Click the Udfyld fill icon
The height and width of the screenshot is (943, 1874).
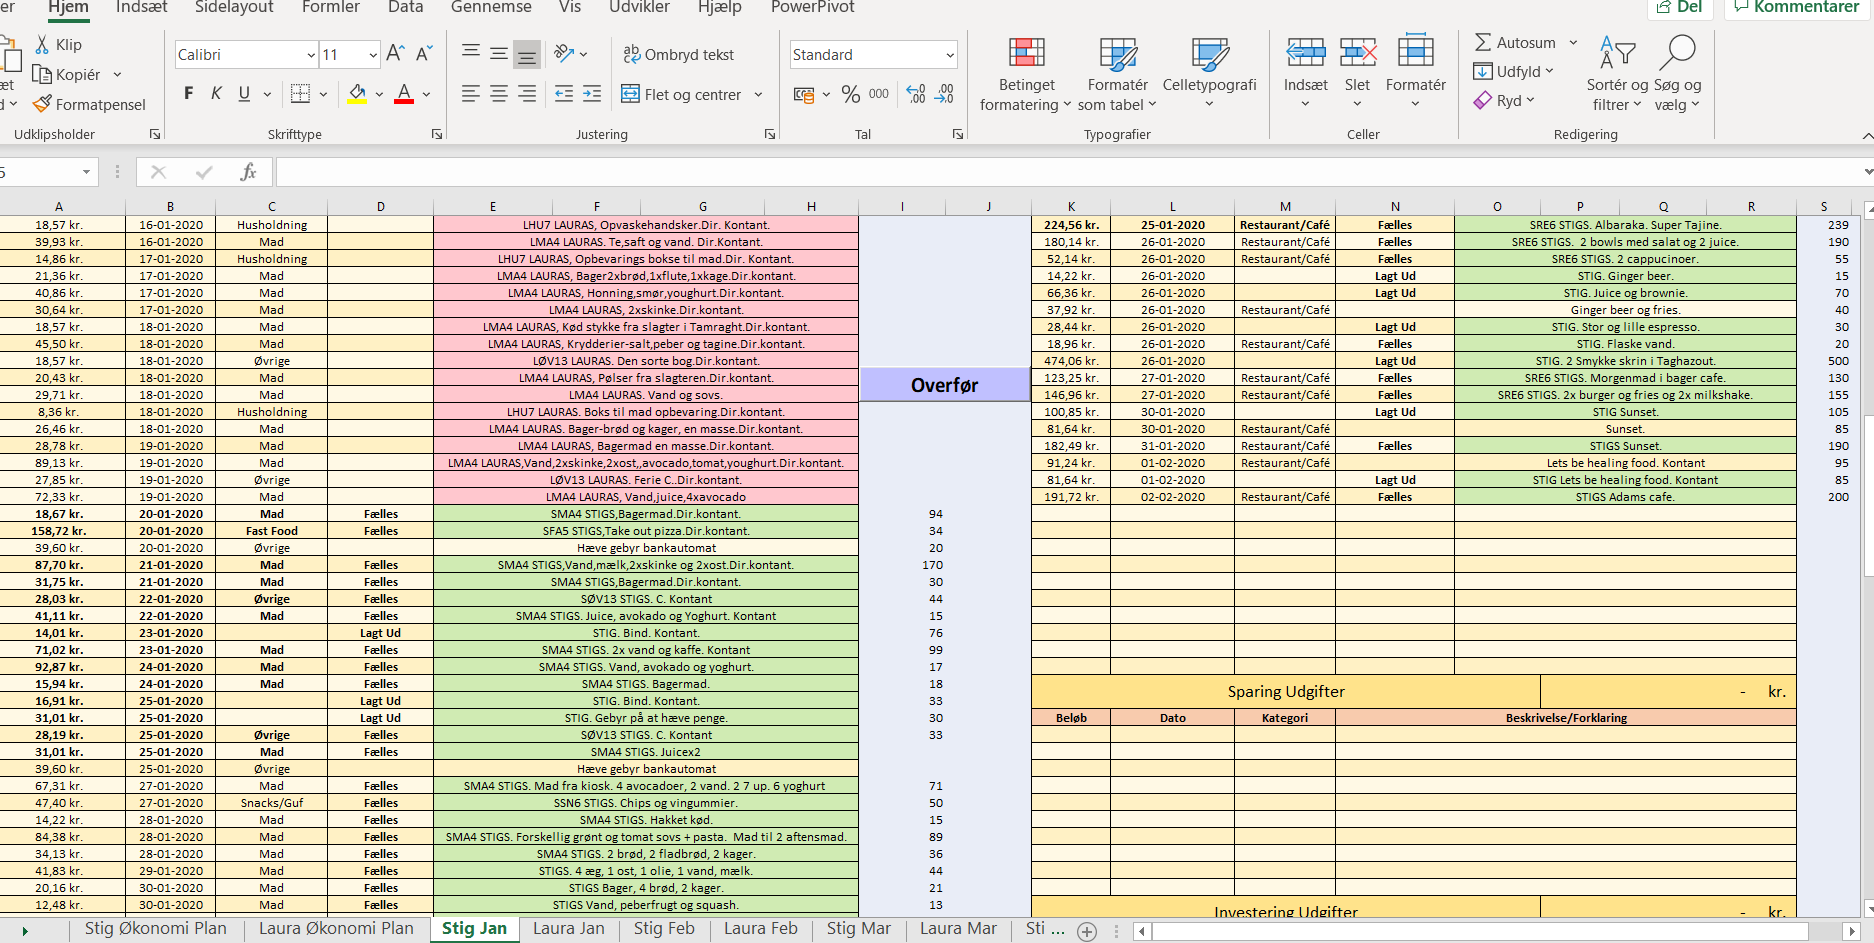click(1483, 71)
